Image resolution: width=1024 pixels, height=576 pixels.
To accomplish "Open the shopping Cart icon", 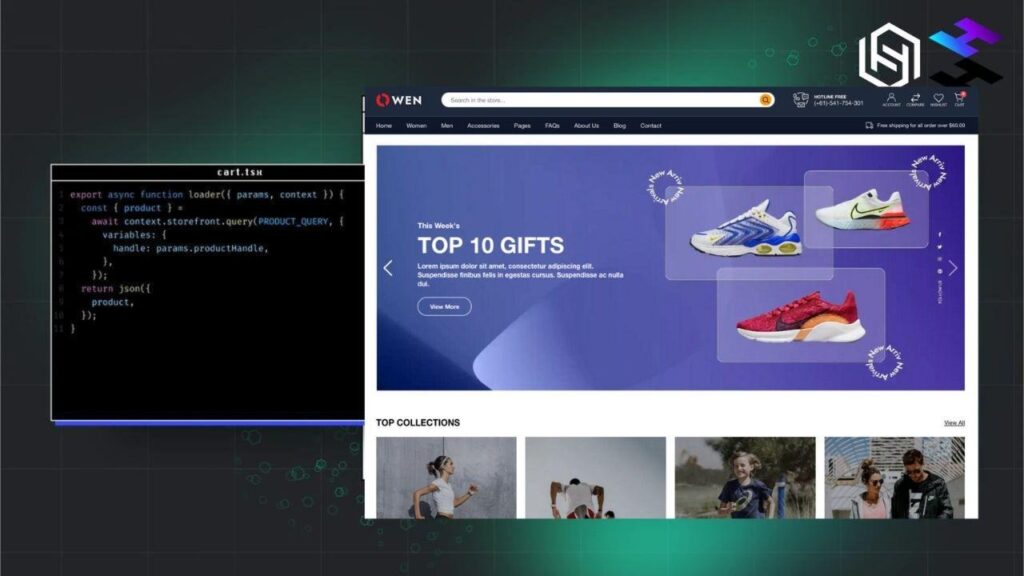I will click(x=960, y=99).
